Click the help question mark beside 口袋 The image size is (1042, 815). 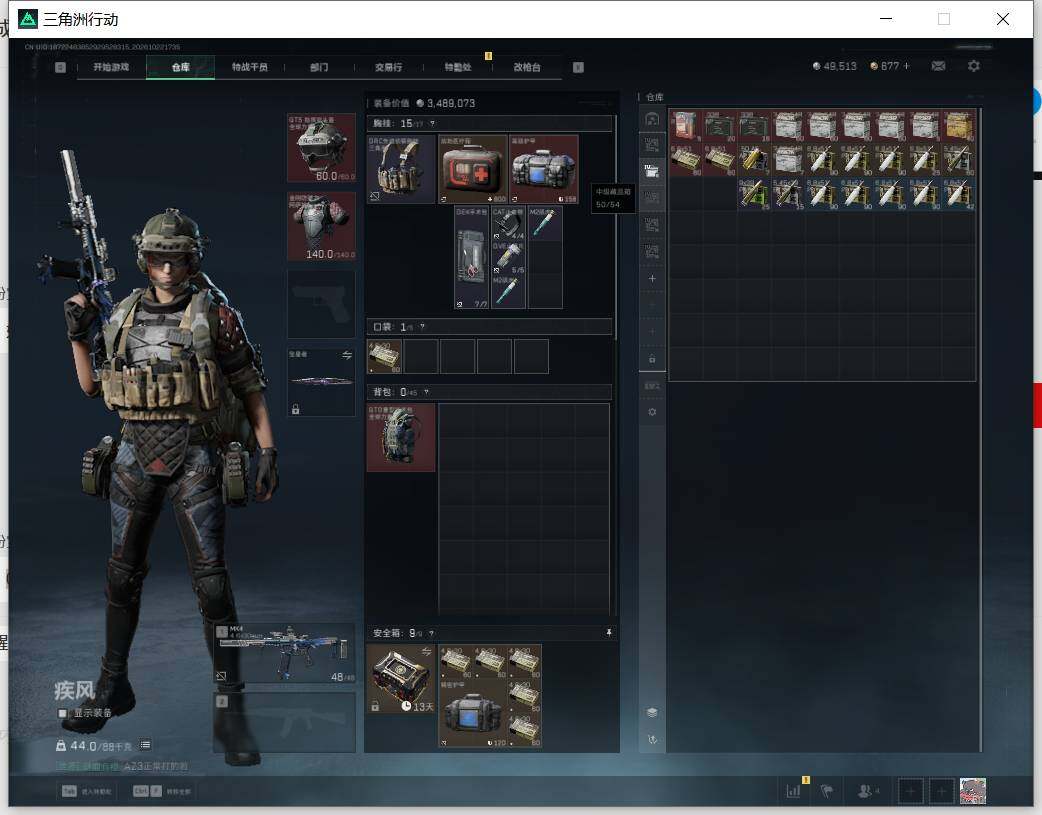[422, 327]
